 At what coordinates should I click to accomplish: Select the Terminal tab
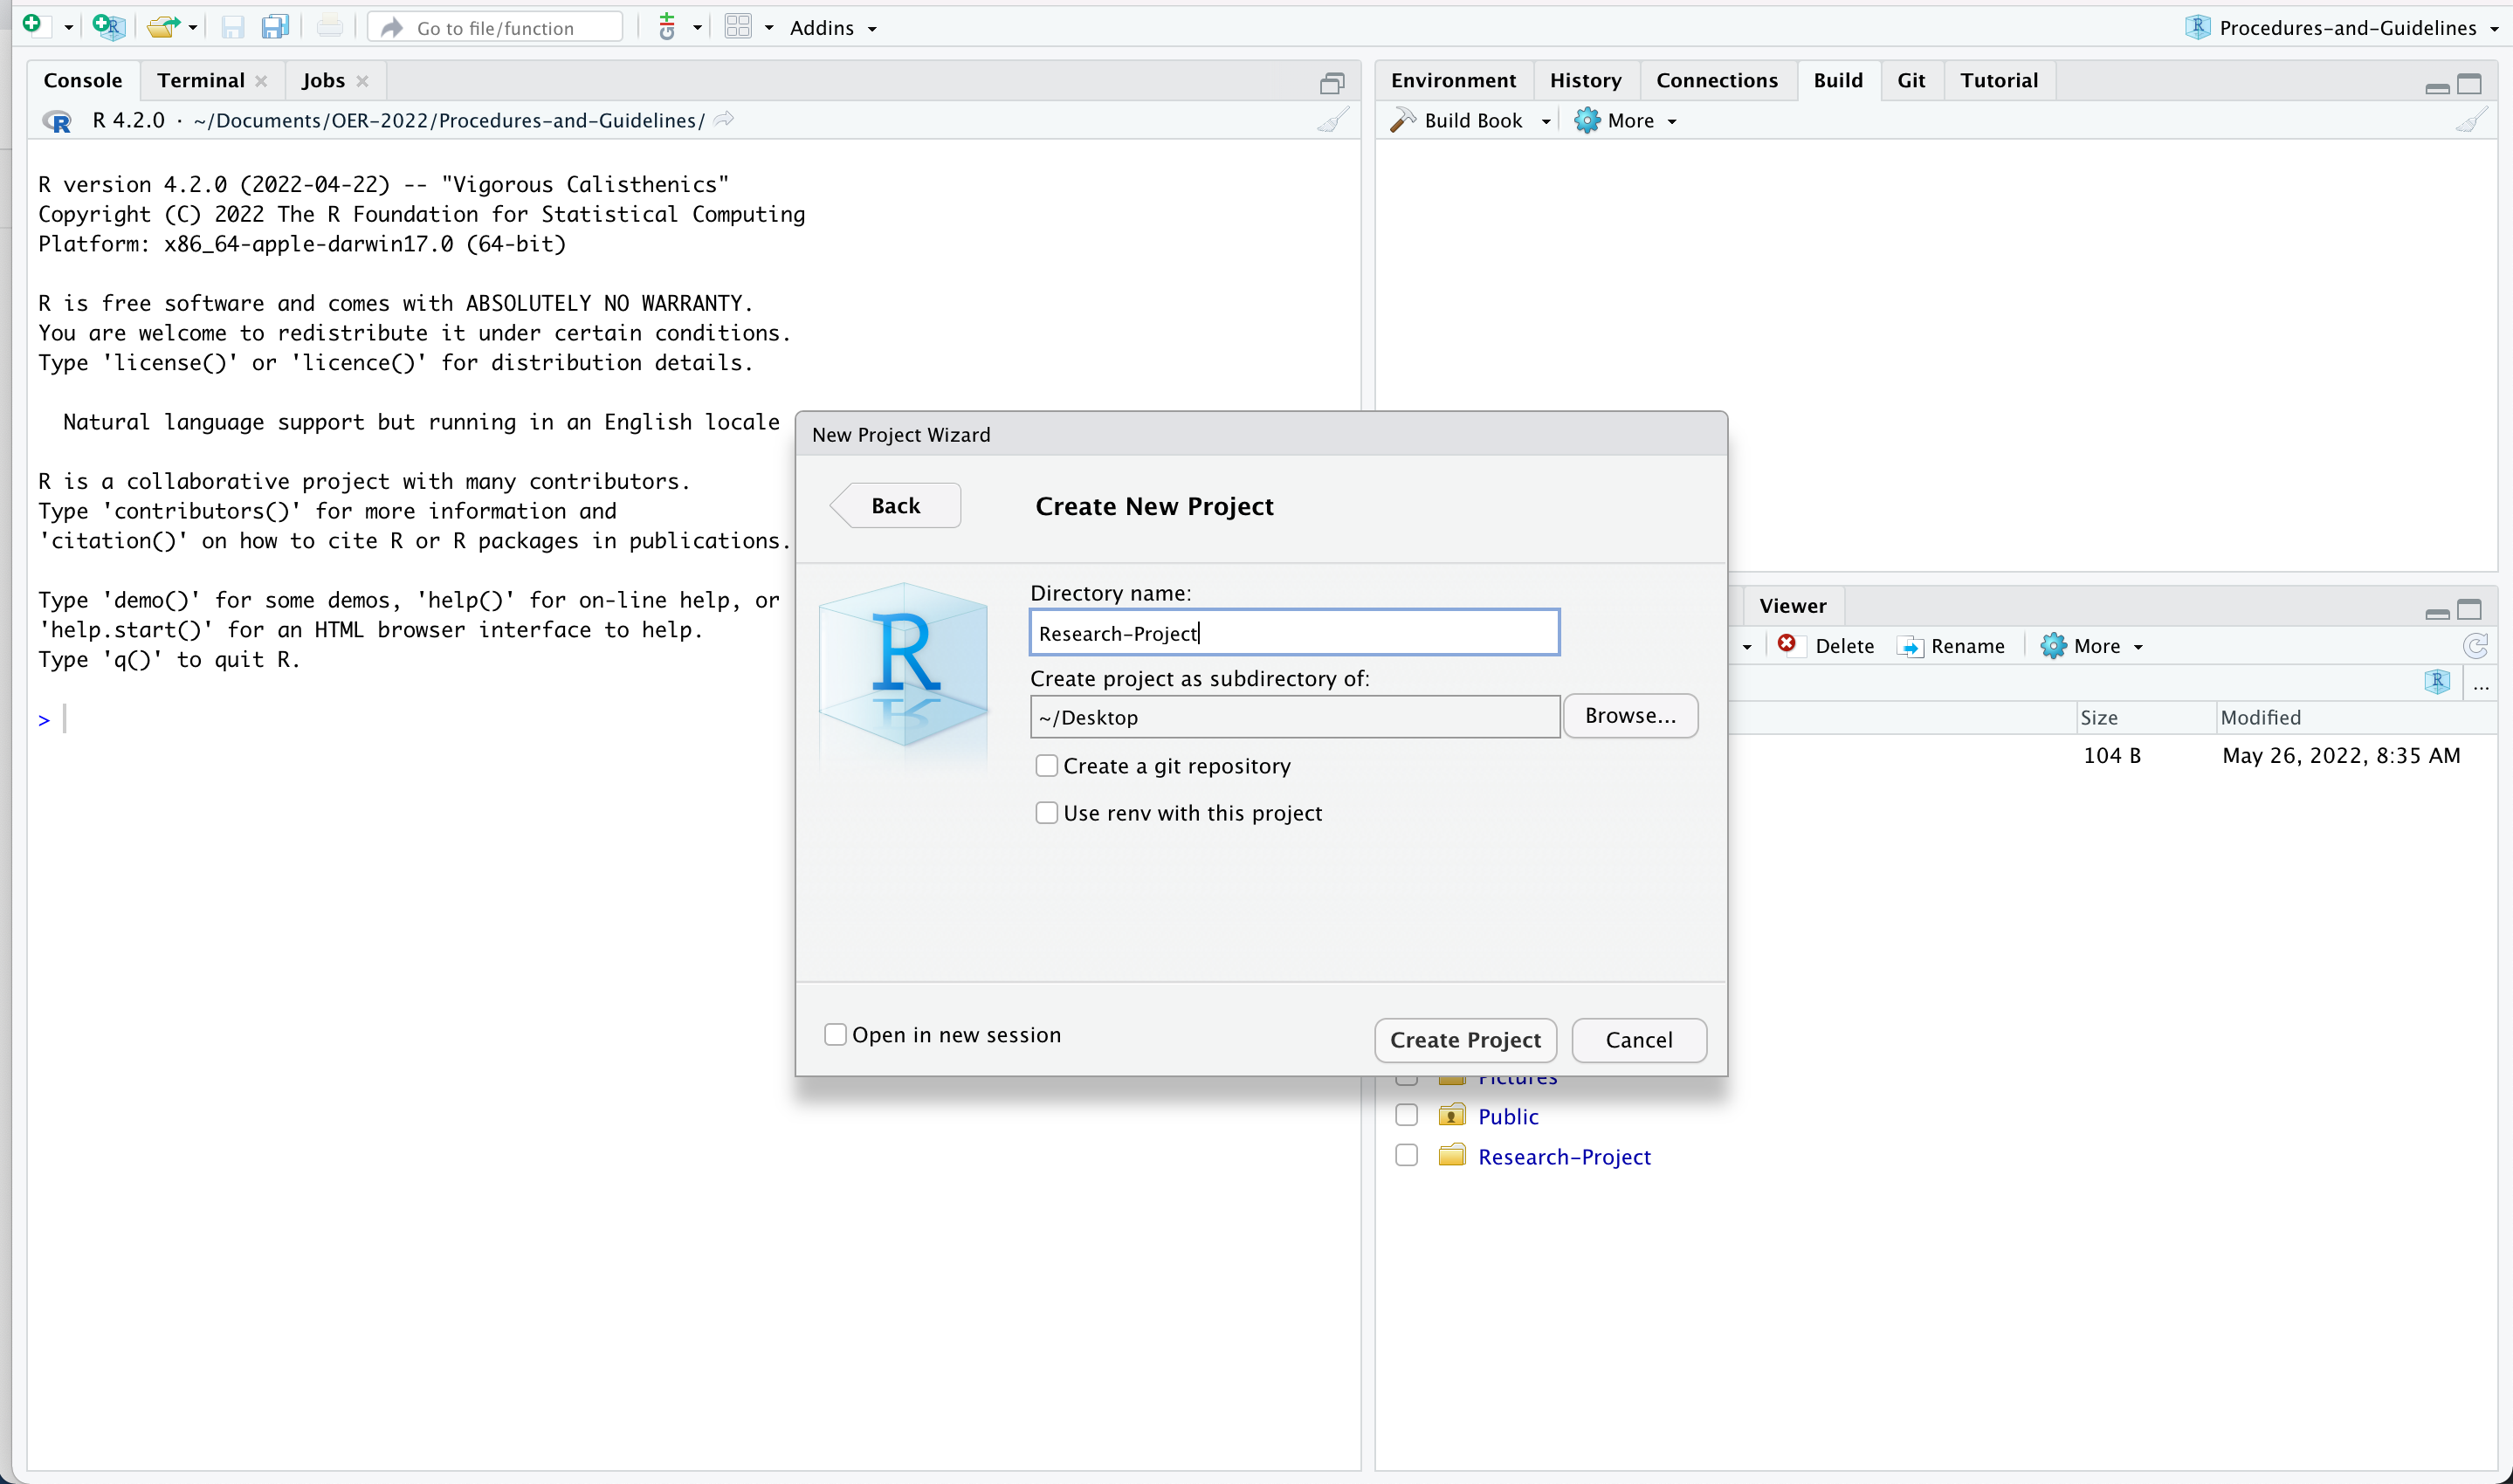click(200, 79)
